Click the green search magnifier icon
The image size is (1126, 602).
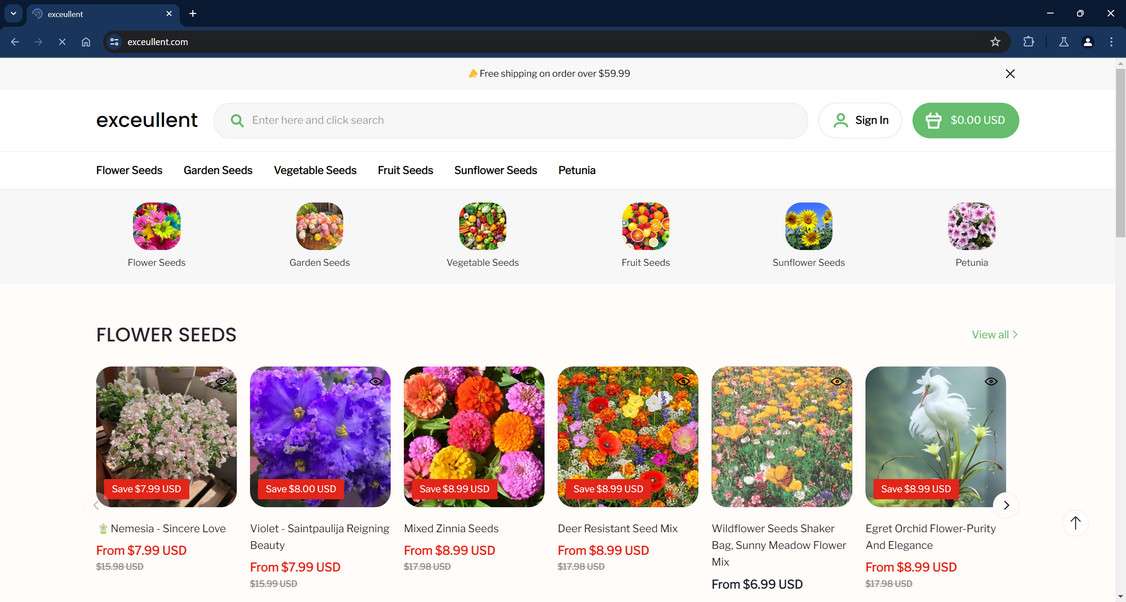237,121
